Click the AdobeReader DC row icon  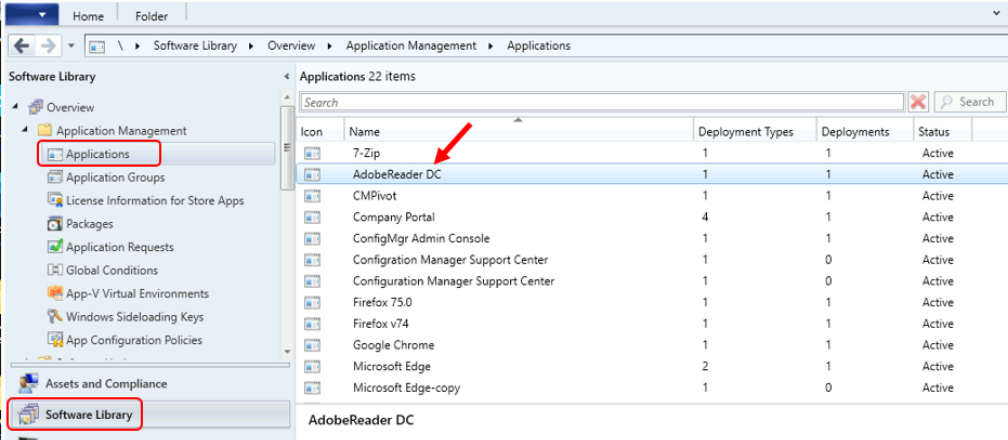point(312,174)
